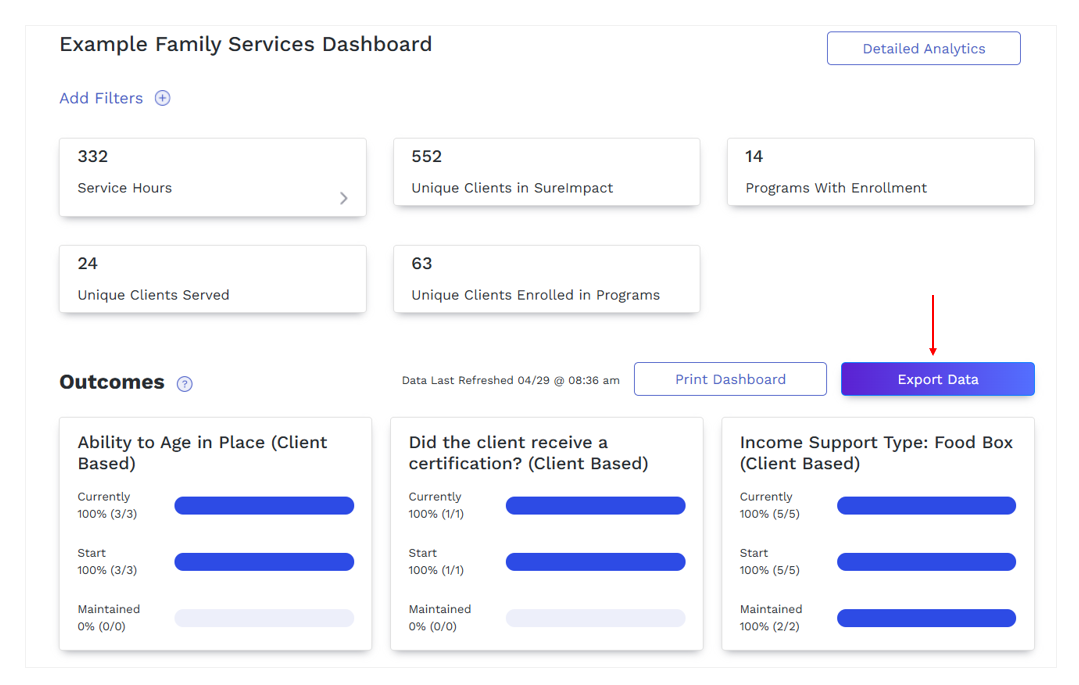Open the Outcomes help question-mark icon
Screen dimensions: 1079x685
click(x=184, y=383)
